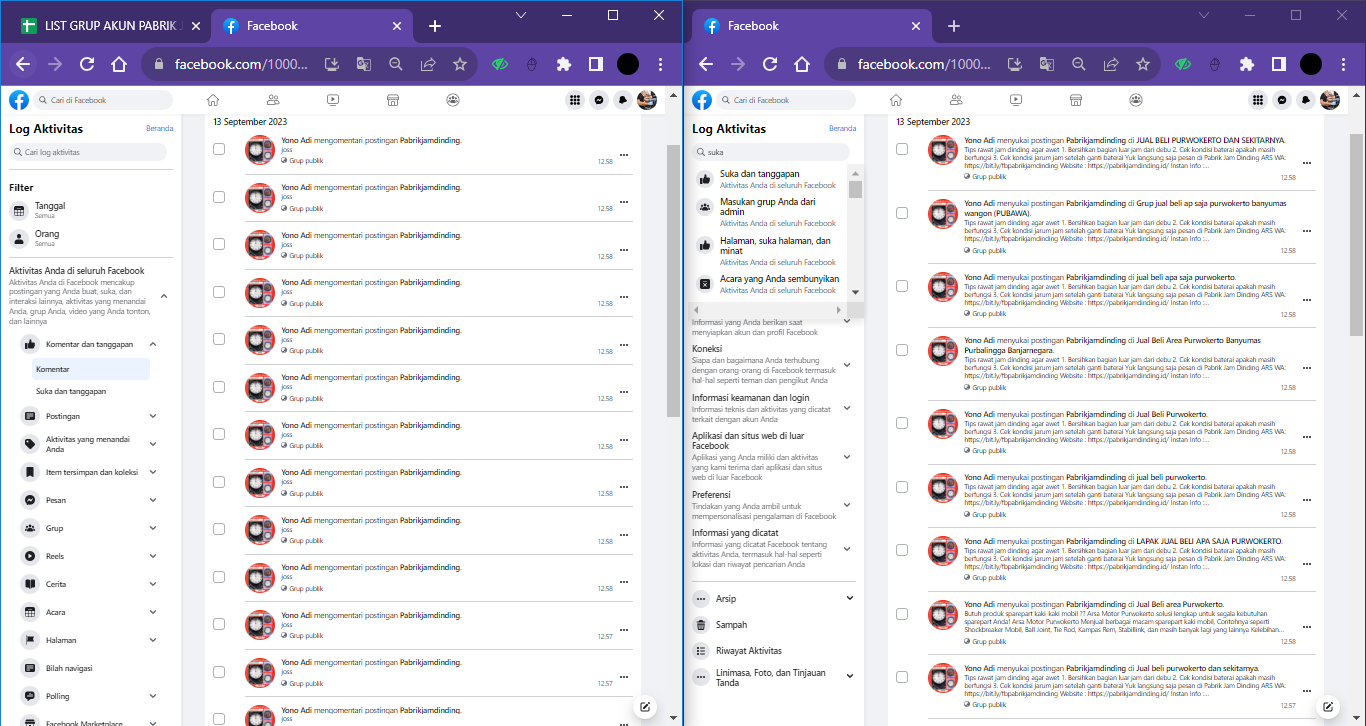Tick the checkbox for the PUBAWA group post
The image size is (1366, 726).
point(902,213)
